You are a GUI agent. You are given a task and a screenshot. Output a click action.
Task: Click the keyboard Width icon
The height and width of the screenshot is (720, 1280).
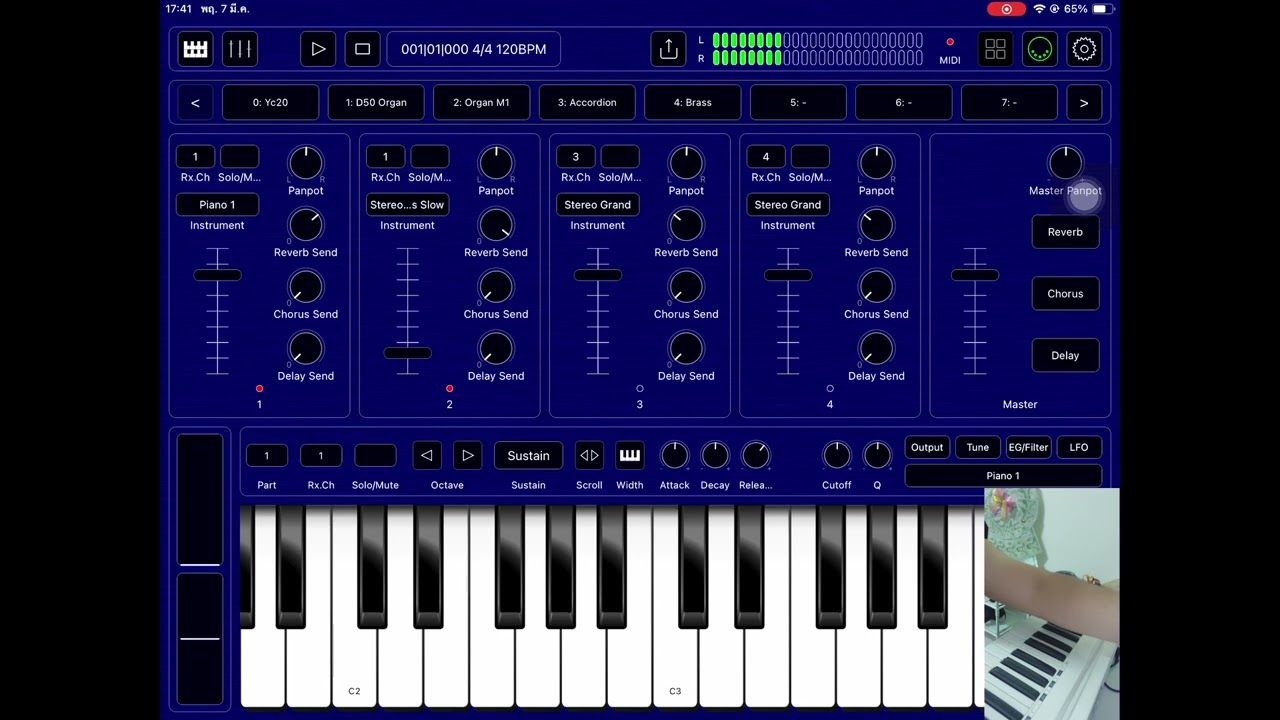pos(629,456)
